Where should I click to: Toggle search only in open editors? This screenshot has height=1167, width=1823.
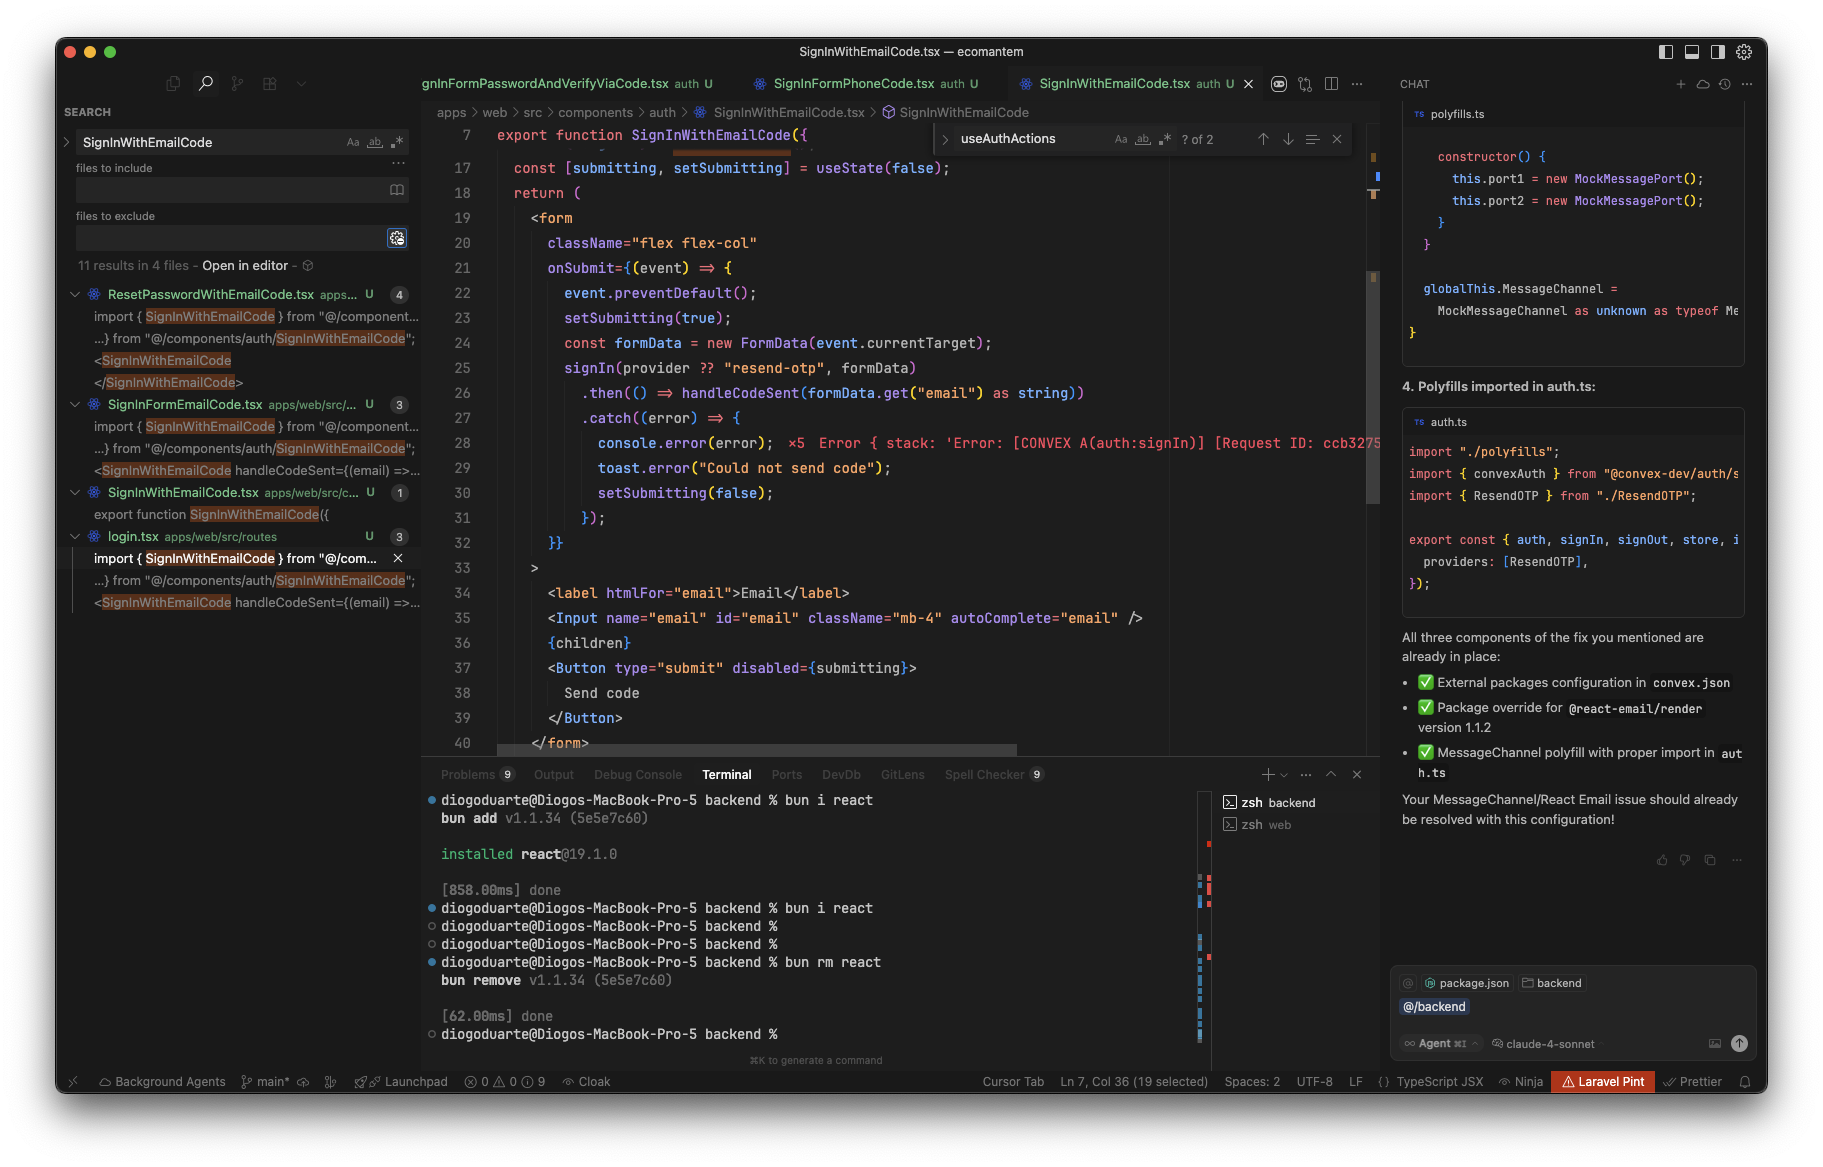(x=397, y=190)
